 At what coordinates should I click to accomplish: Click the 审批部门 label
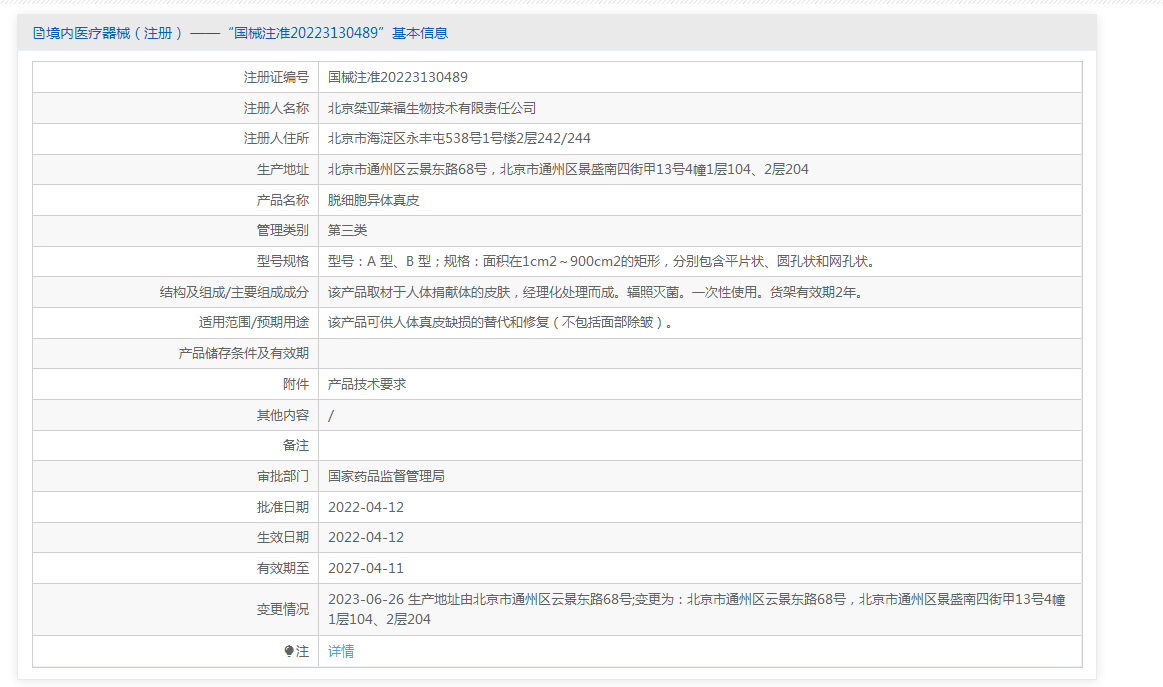coord(283,476)
